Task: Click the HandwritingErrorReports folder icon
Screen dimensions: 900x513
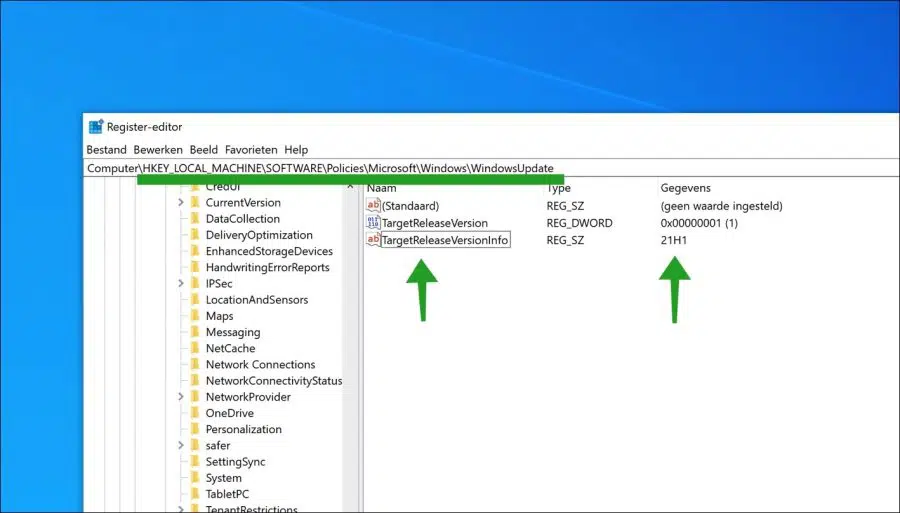Action: 195,267
